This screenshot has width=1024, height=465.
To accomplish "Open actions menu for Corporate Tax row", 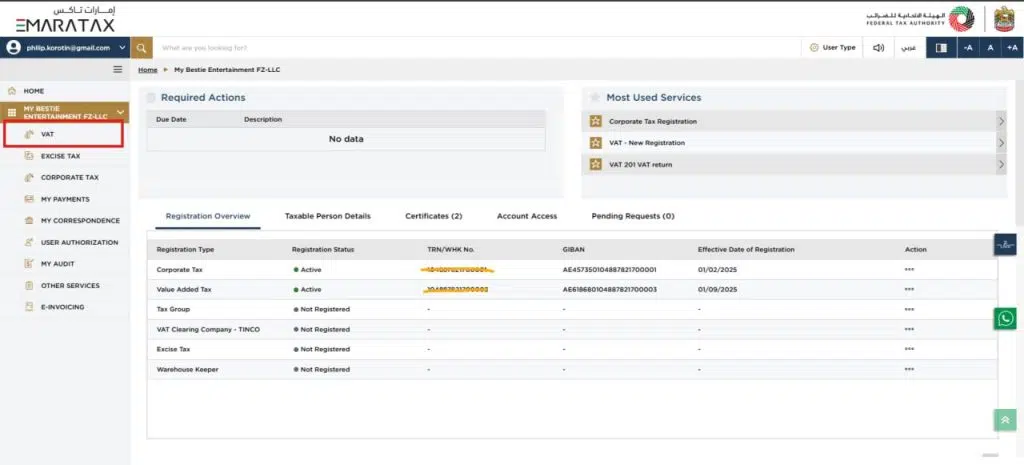I will pyautogui.click(x=909, y=269).
